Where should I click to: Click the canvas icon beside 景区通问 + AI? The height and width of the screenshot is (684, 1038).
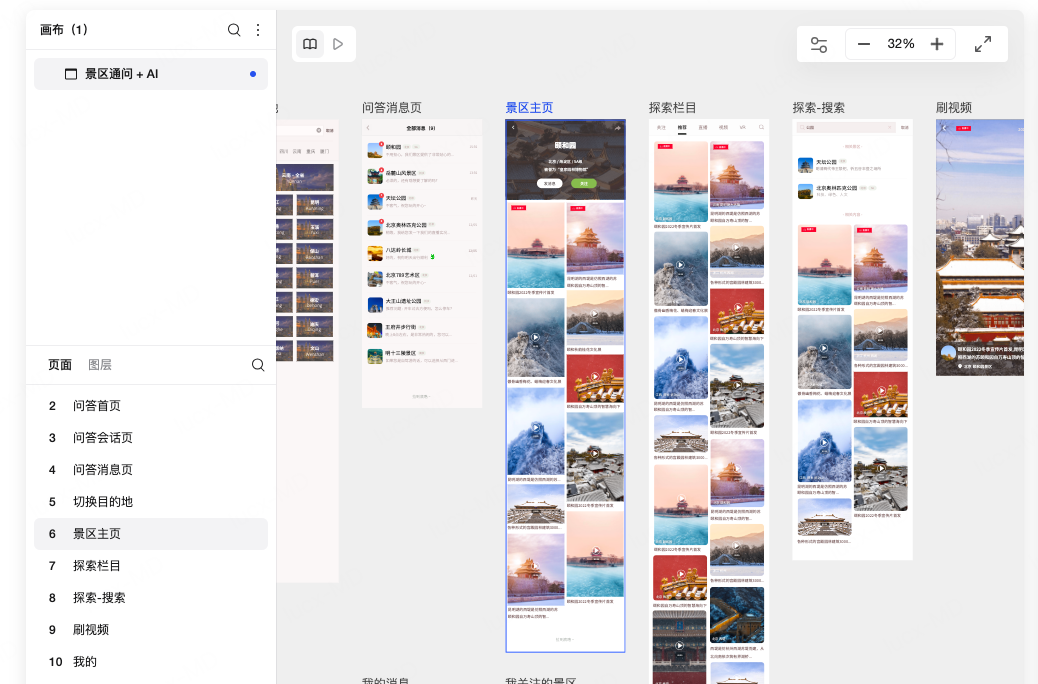[x=71, y=74]
